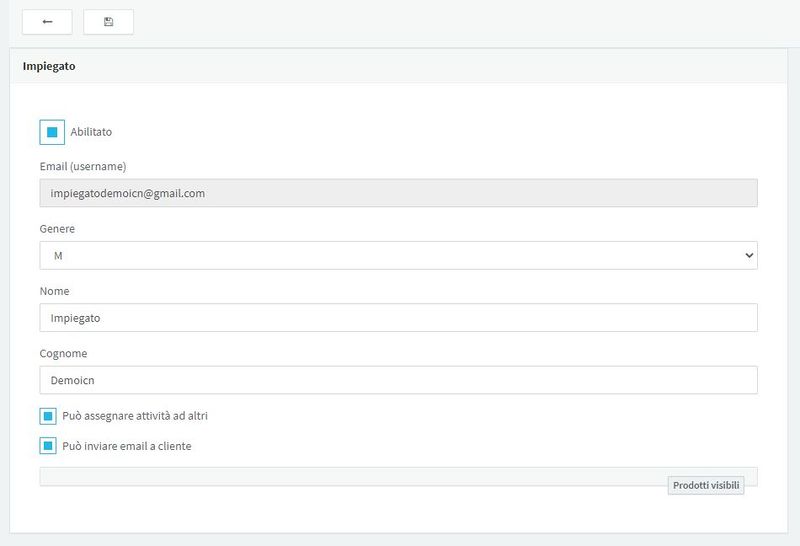Viewport: 800px width, 546px height.
Task: Focus the Nome field containing Impiegato
Action: pyautogui.click(x=398, y=318)
